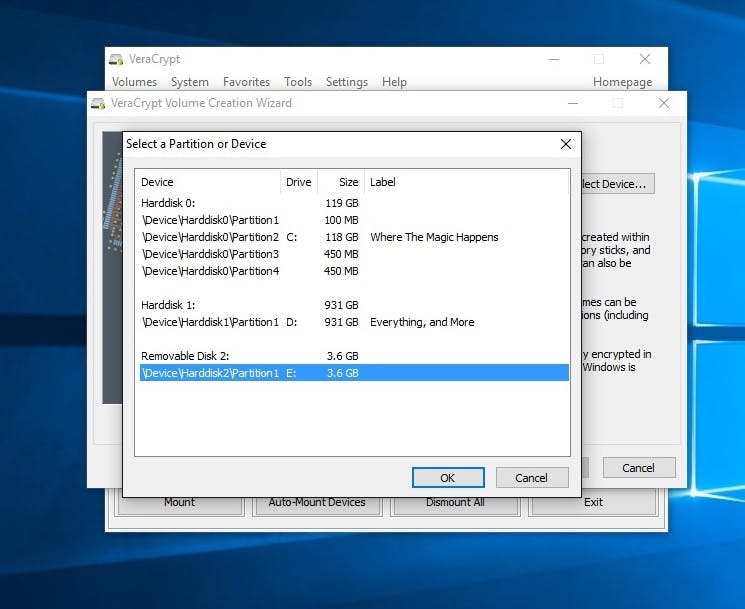Confirm the selection with the OK button
This screenshot has width=745, height=609.
(447, 477)
